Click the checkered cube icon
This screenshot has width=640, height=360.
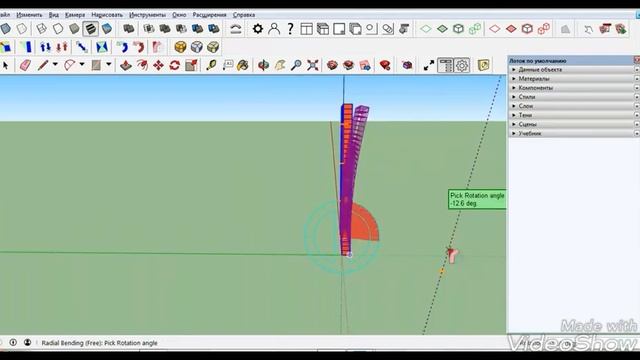tap(213, 47)
